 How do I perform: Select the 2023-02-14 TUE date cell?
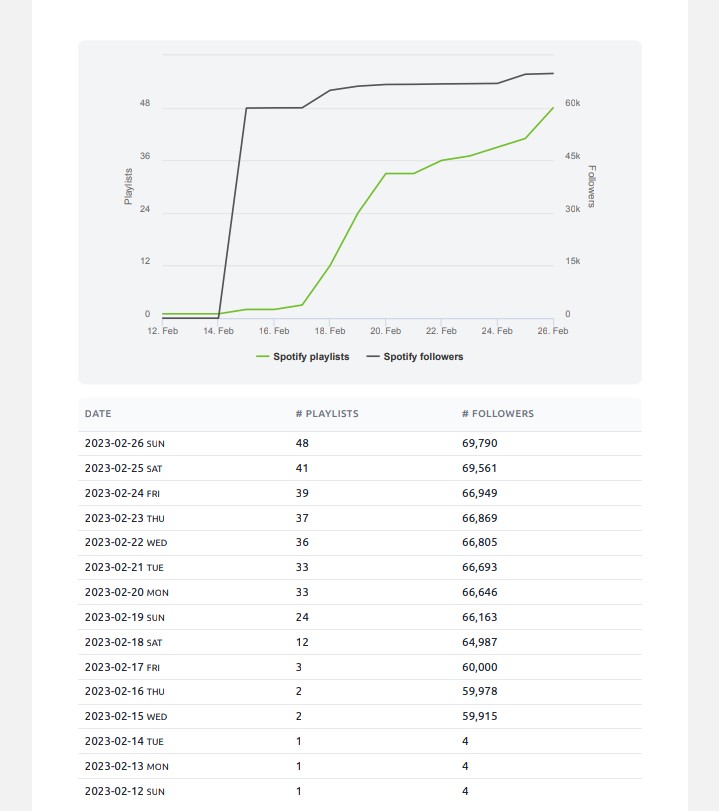click(124, 741)
